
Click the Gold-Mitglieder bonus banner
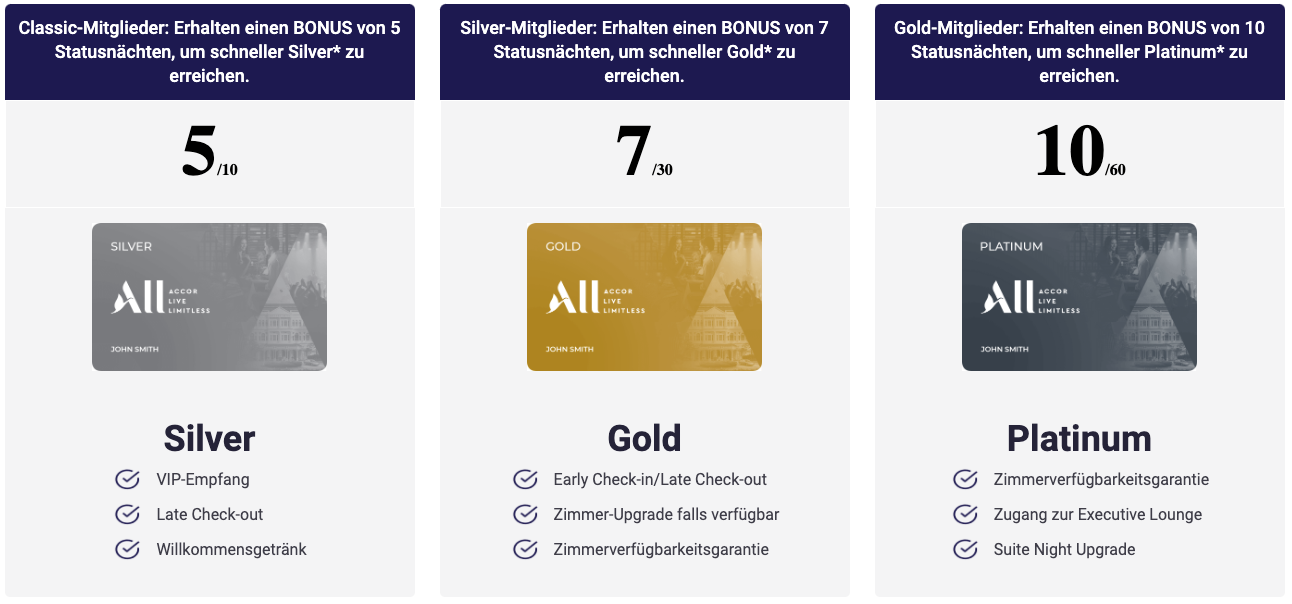click(x=1080, y=52)
